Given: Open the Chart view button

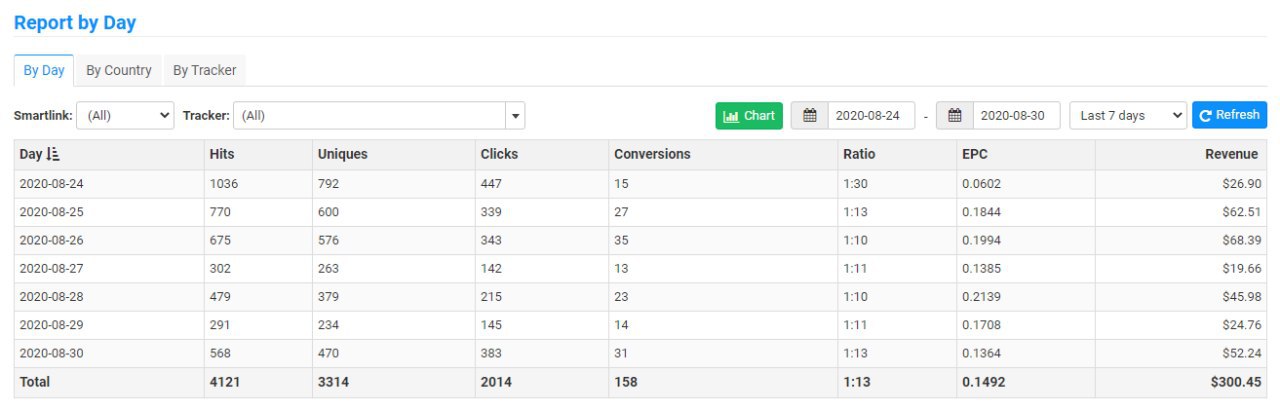Looking at the screenshot, I should (749, 116).
